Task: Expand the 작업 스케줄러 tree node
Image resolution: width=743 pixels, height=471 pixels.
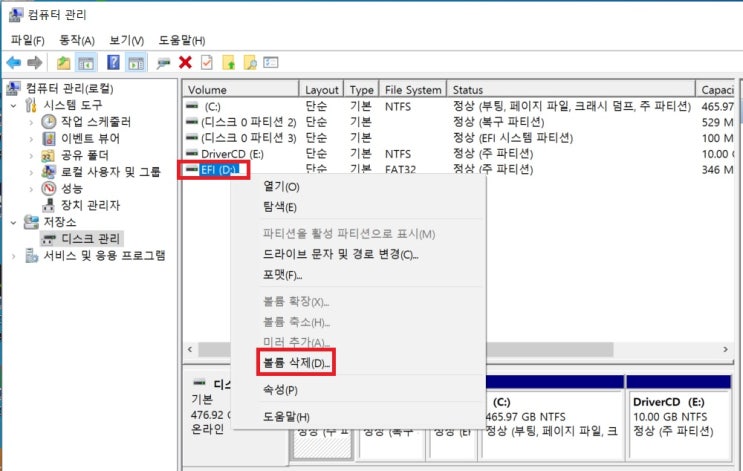Action: 31,122
